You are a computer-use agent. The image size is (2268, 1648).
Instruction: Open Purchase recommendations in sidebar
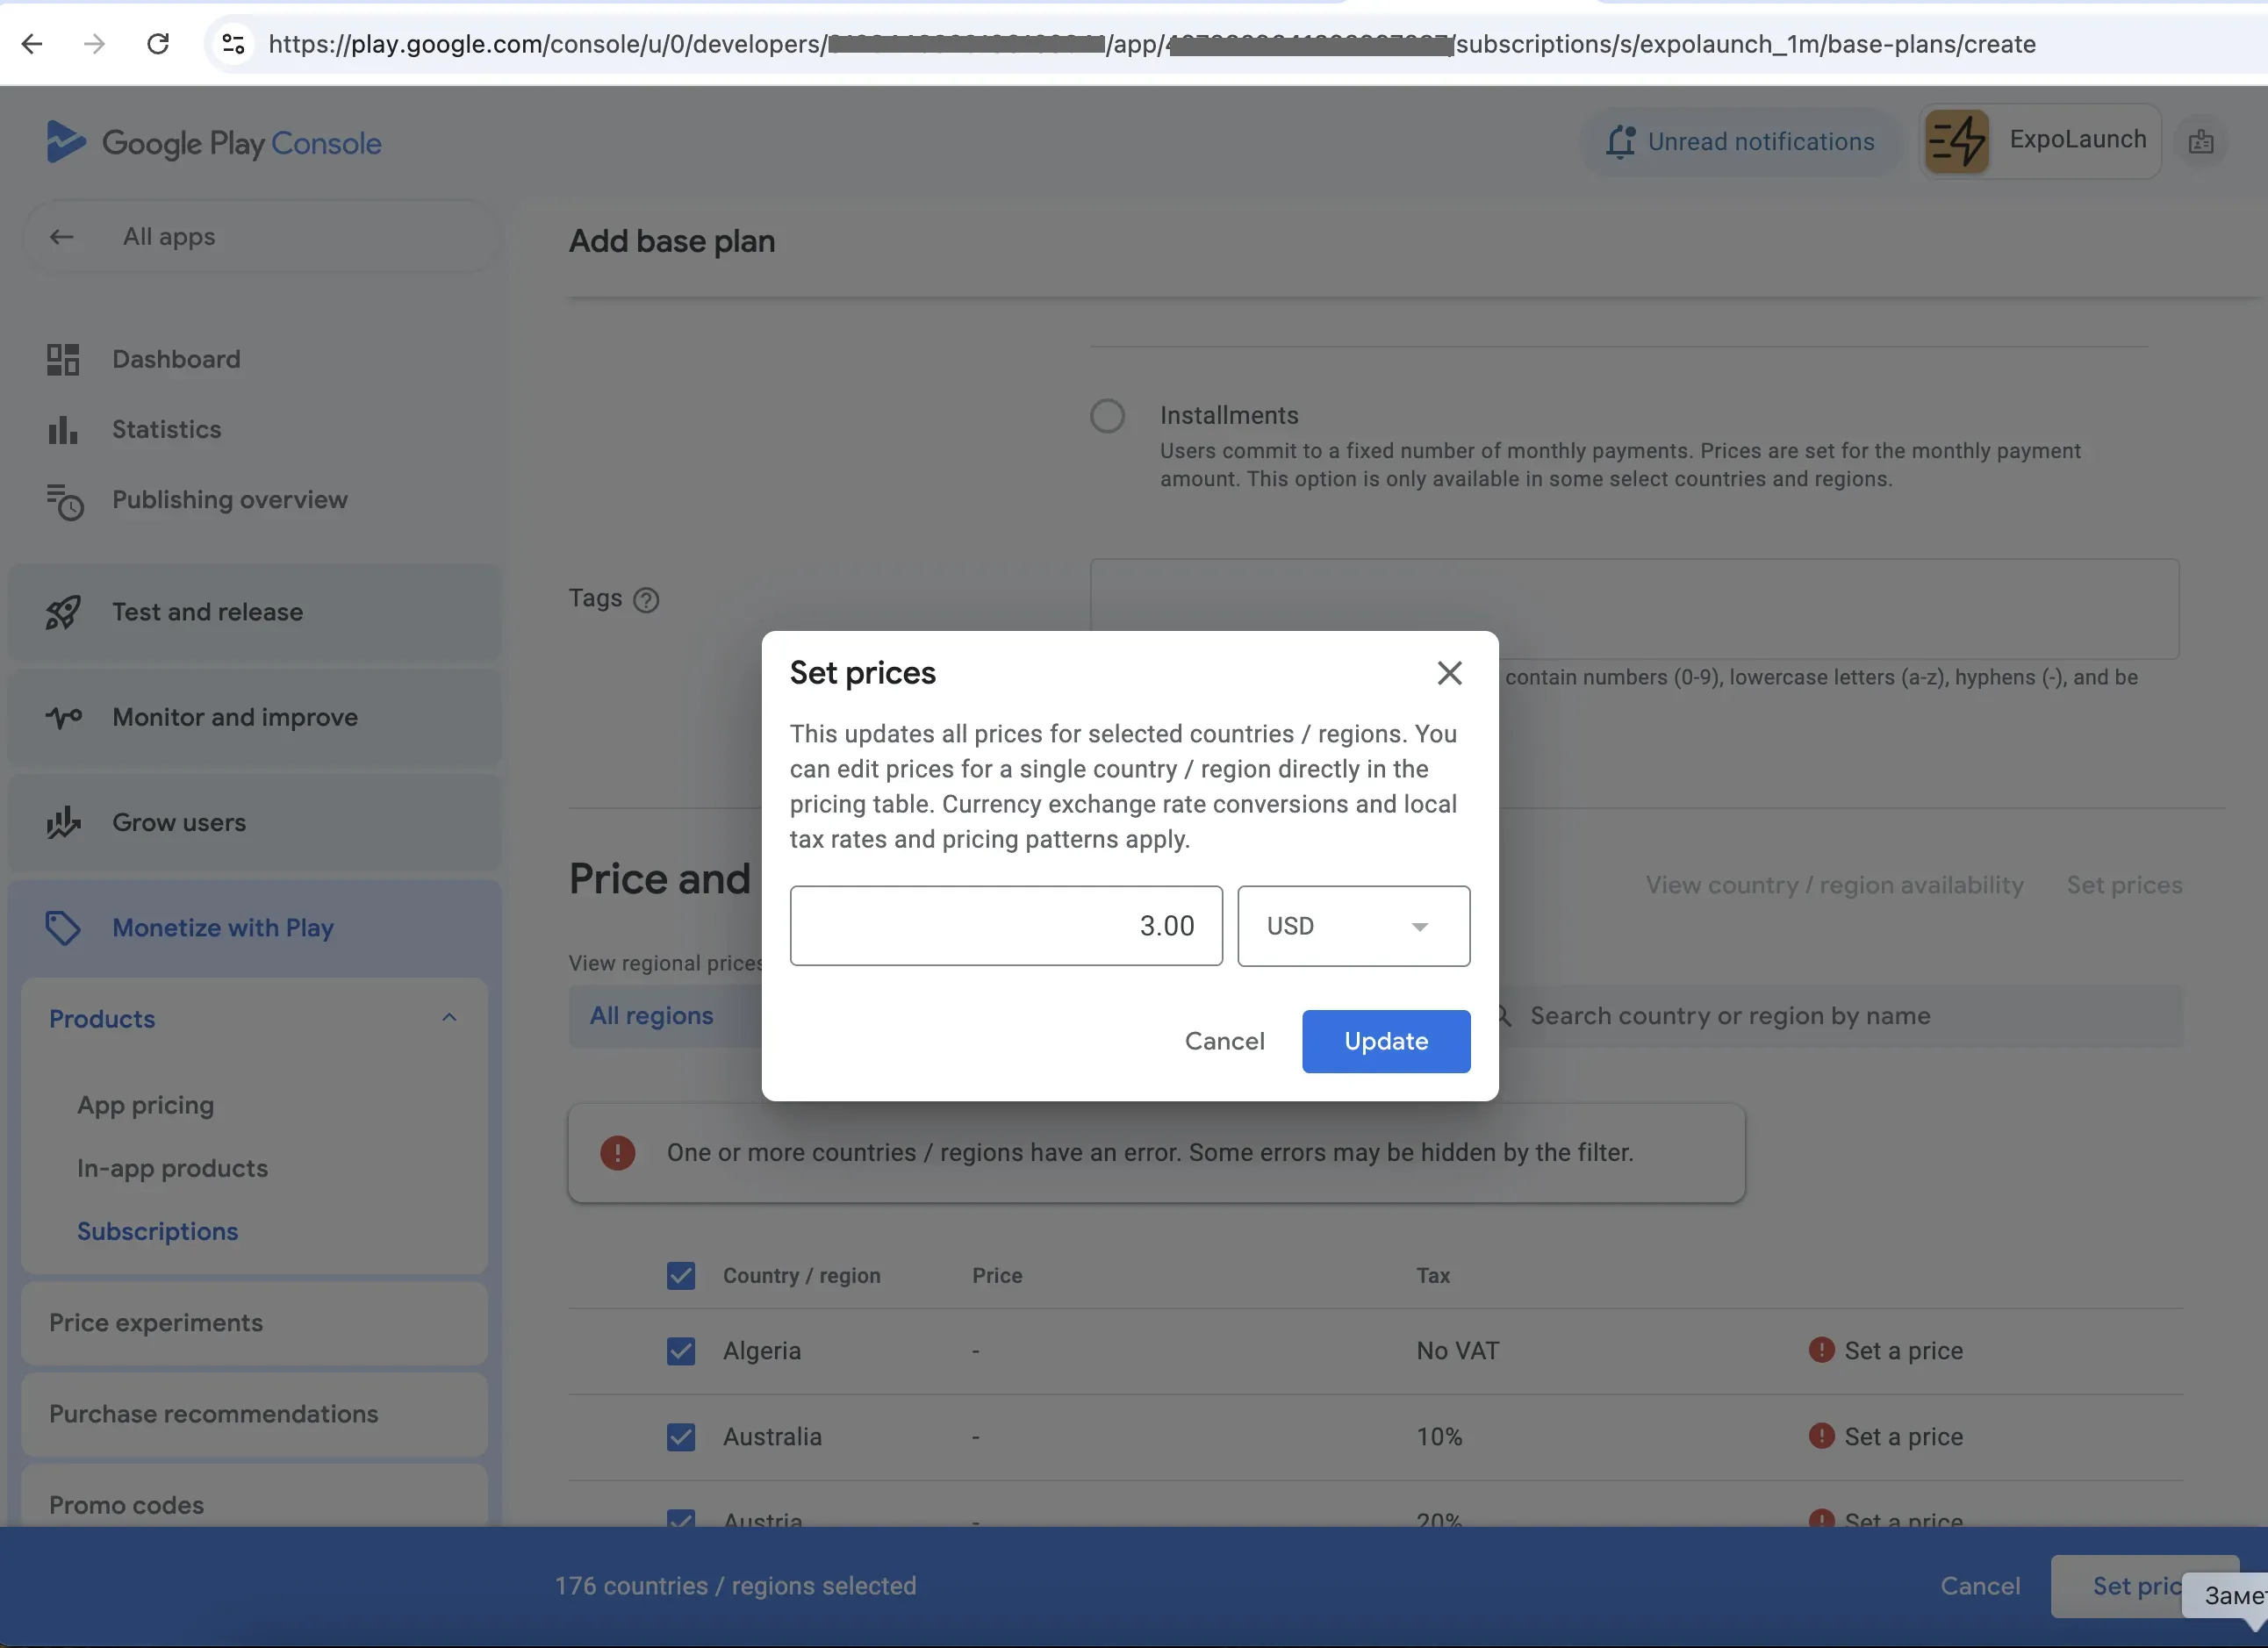click(x=255, y=1414)
